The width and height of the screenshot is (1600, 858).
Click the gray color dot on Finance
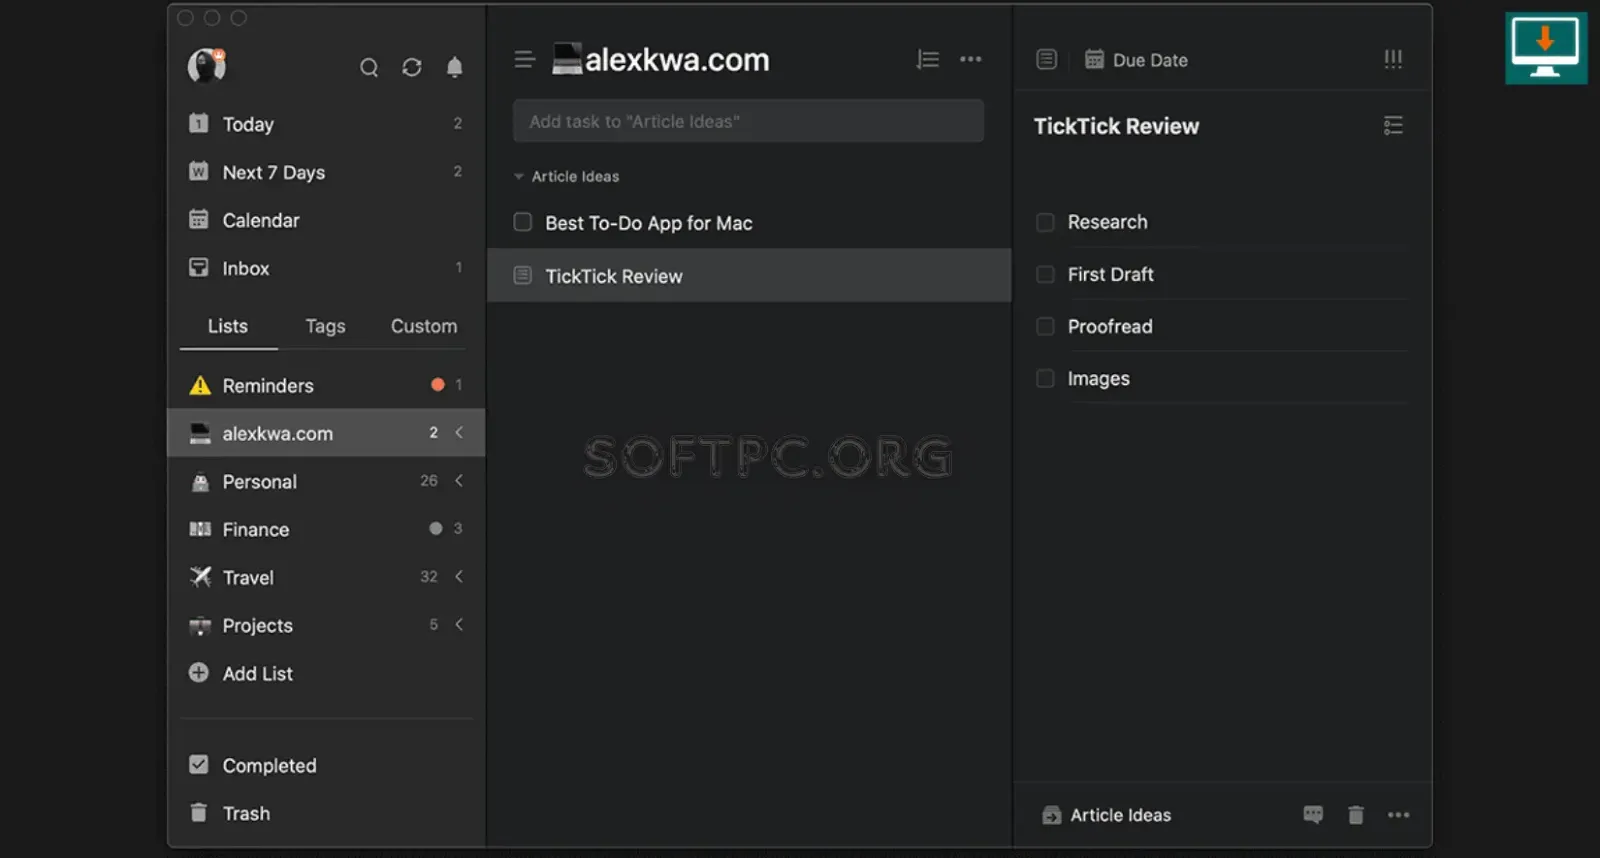pos(436,528)
